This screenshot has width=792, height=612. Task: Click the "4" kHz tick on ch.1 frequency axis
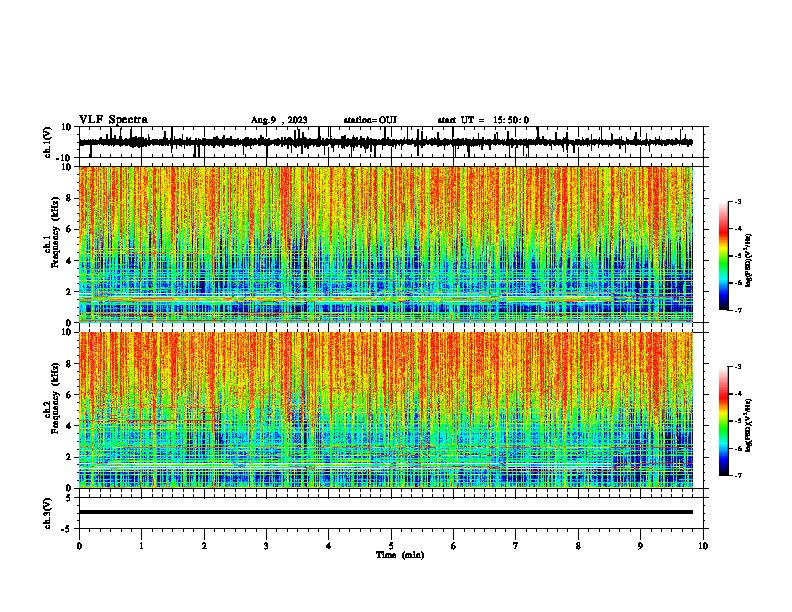(x=70, y=261)
